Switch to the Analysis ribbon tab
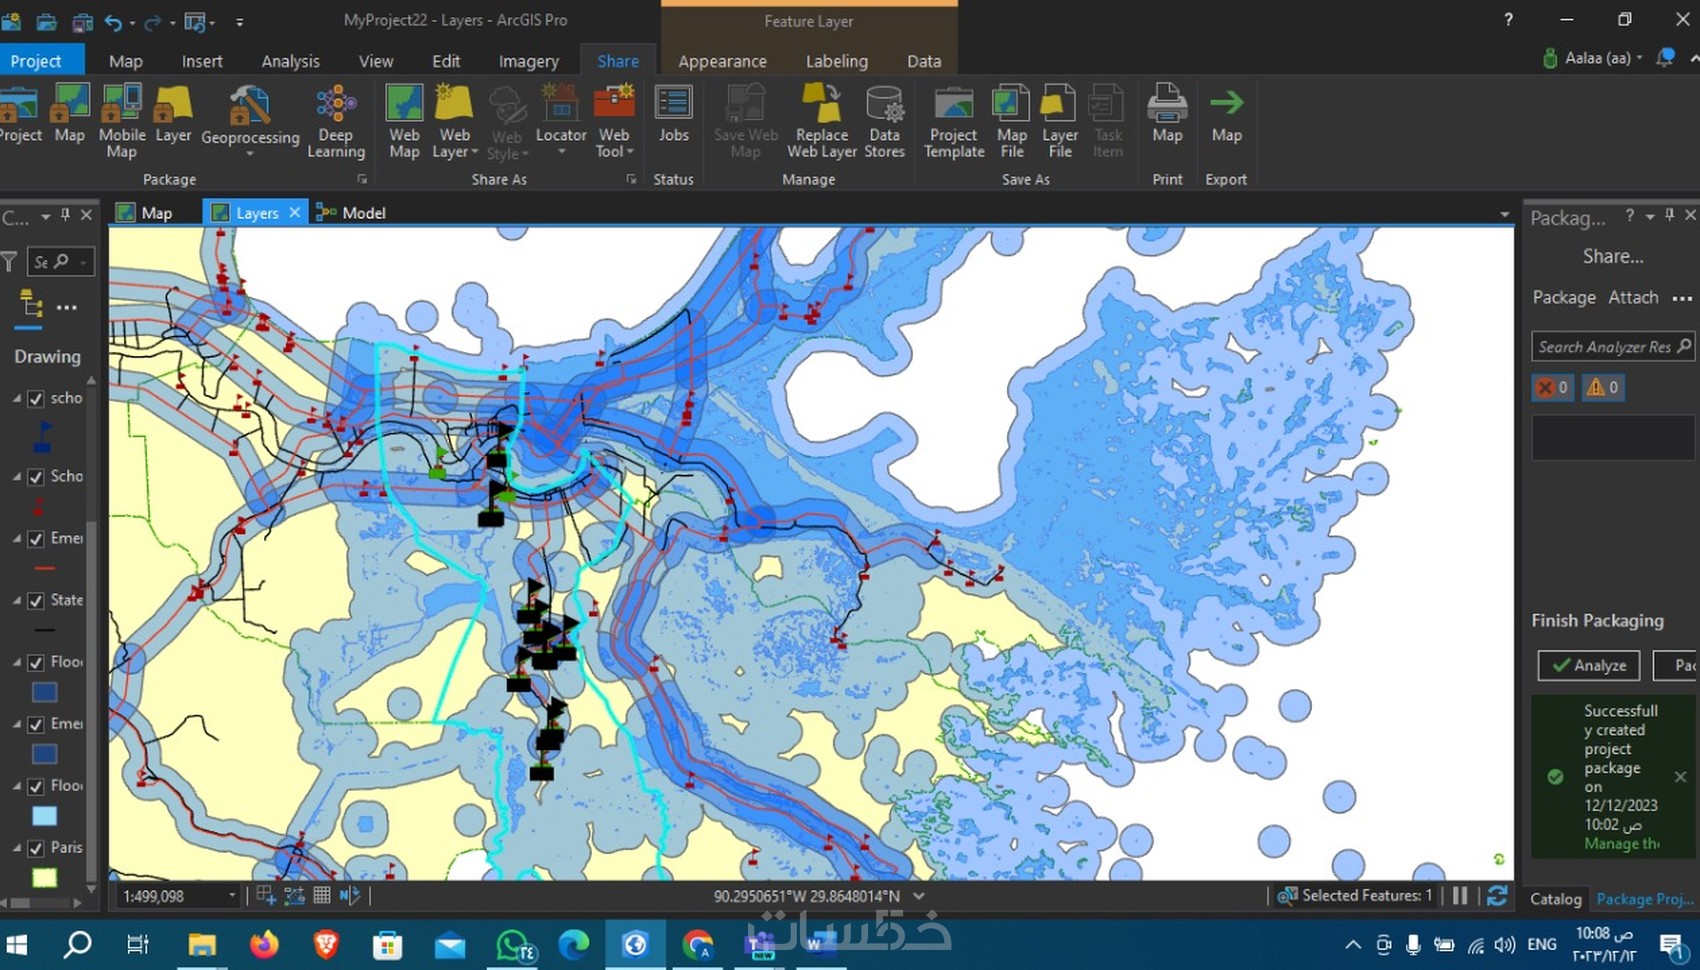This screenshot has height=970, width=1700. coord(290,60)
